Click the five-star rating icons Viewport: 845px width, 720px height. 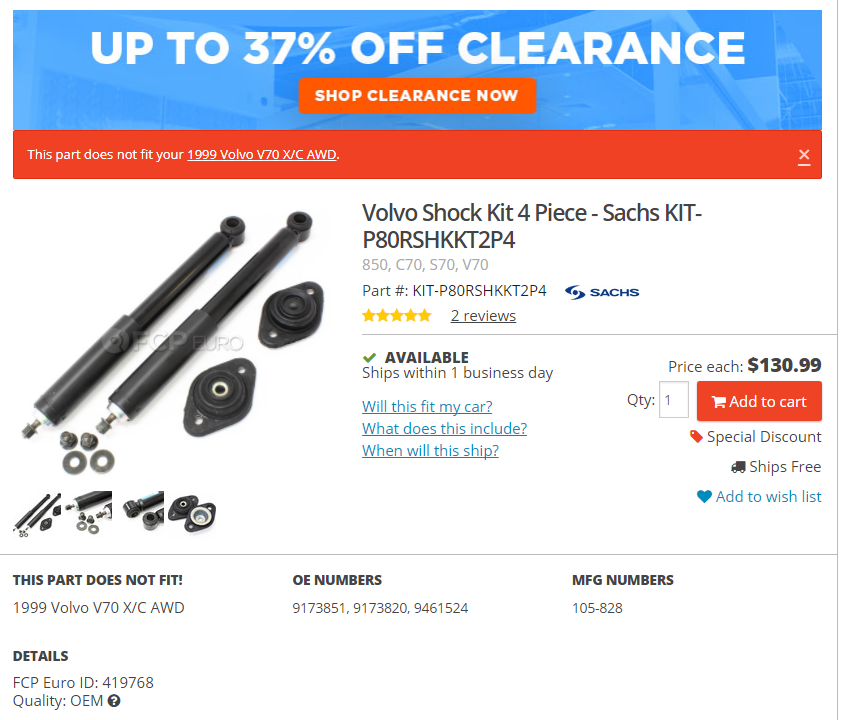[x=397, y=316]
